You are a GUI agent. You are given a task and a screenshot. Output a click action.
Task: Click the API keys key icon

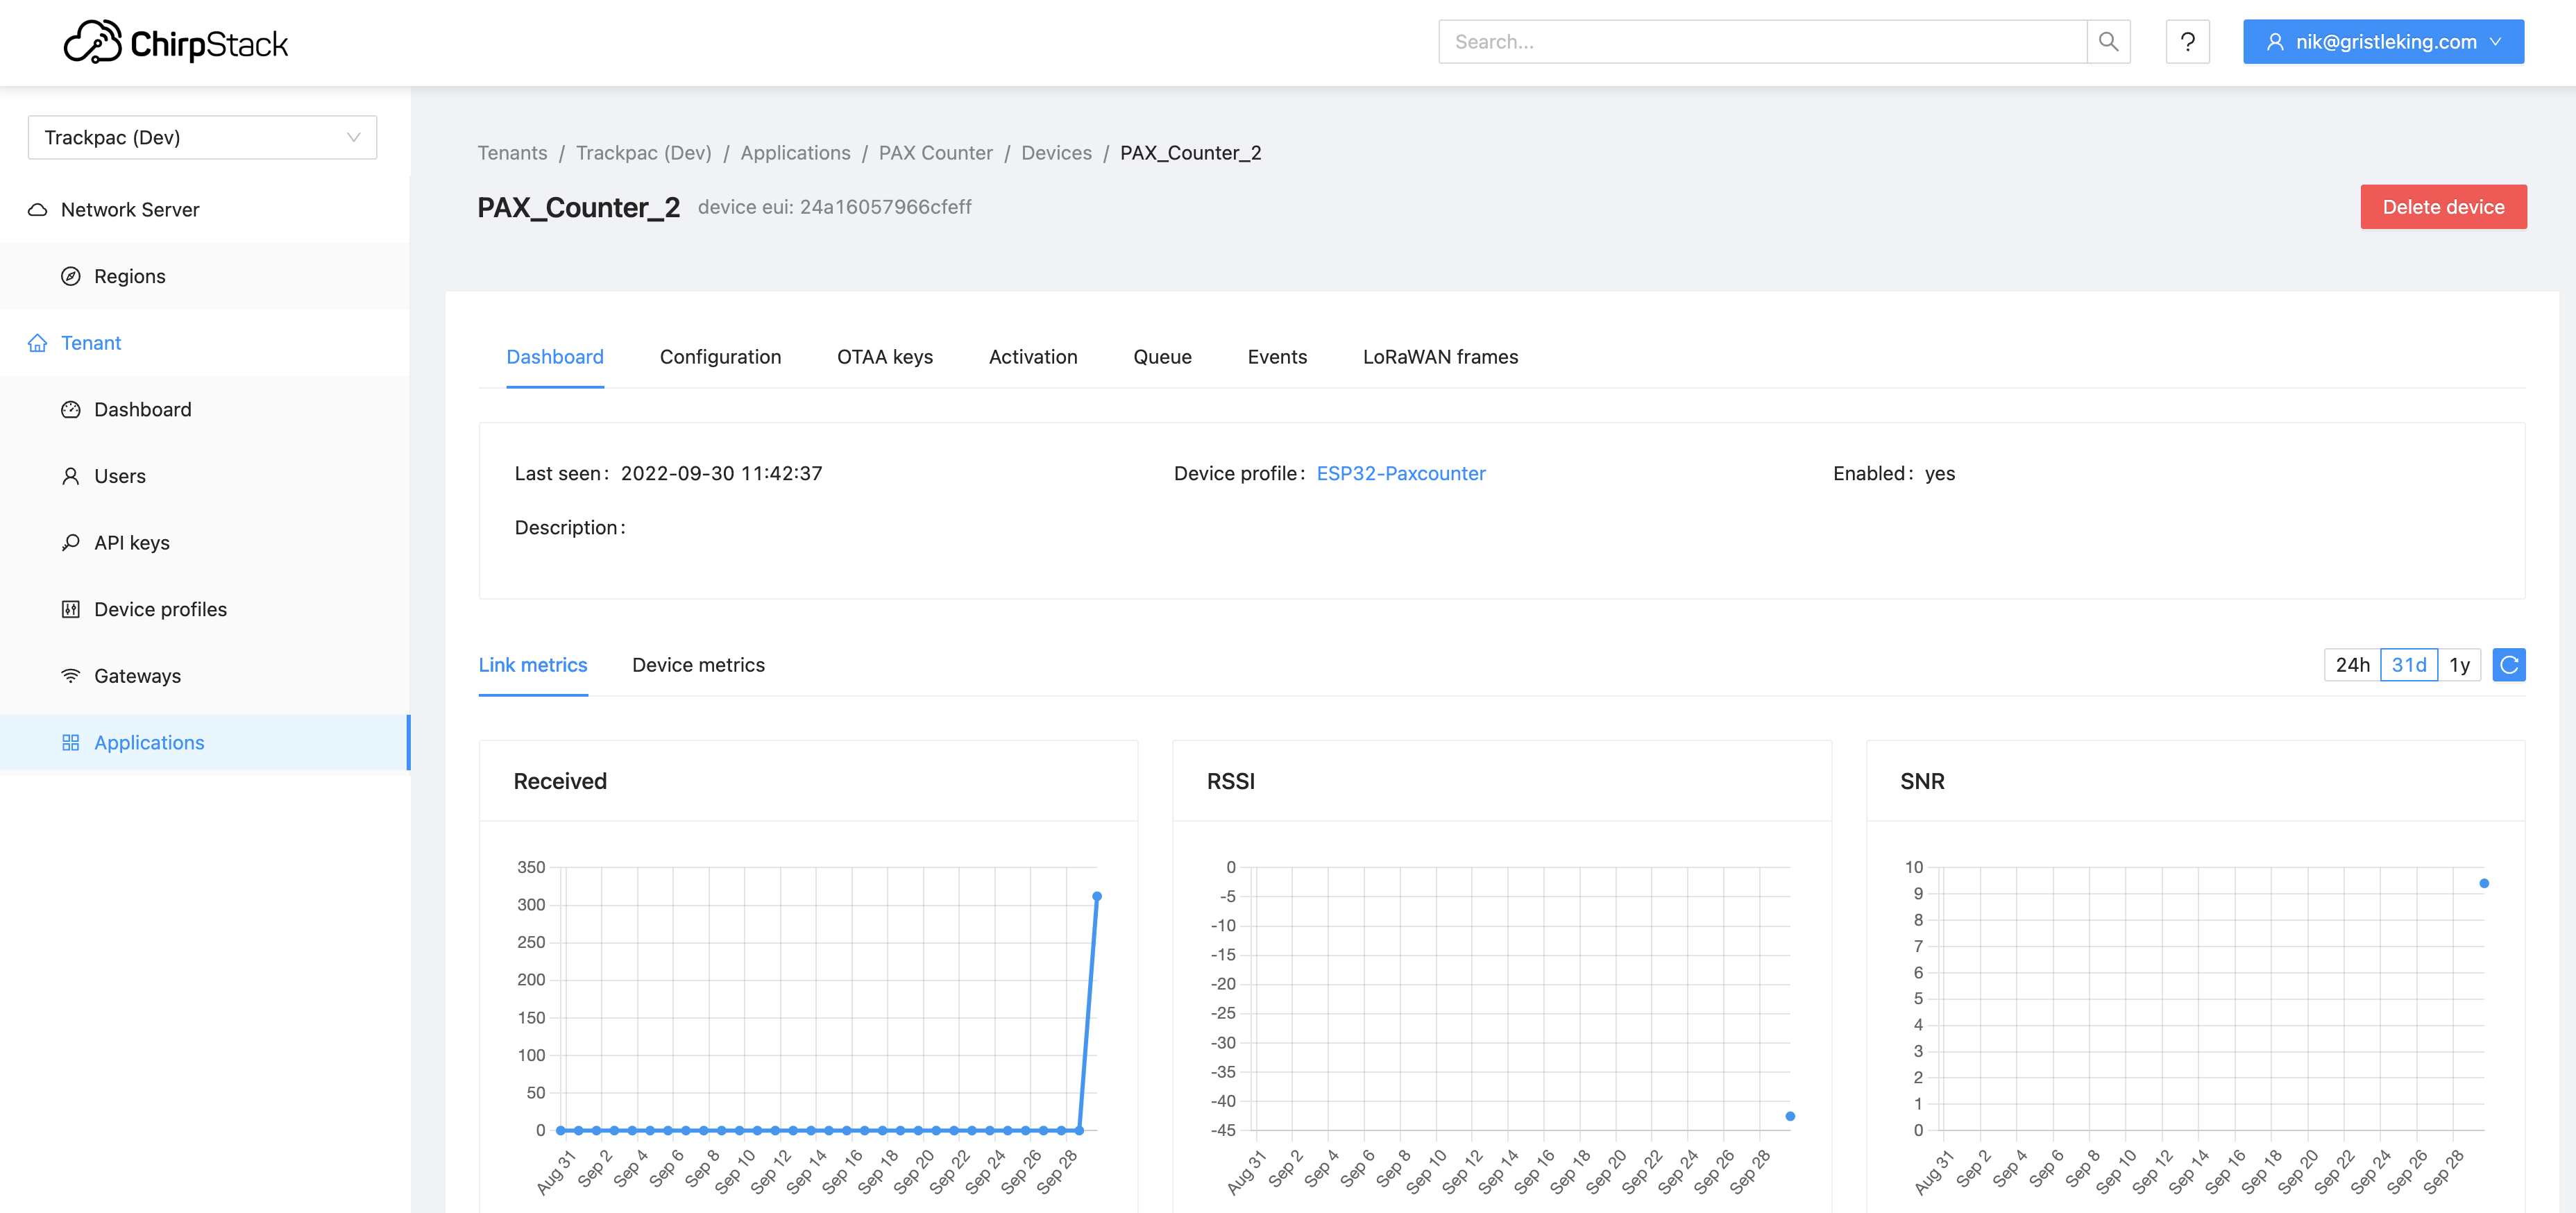[x=70, y=543]
